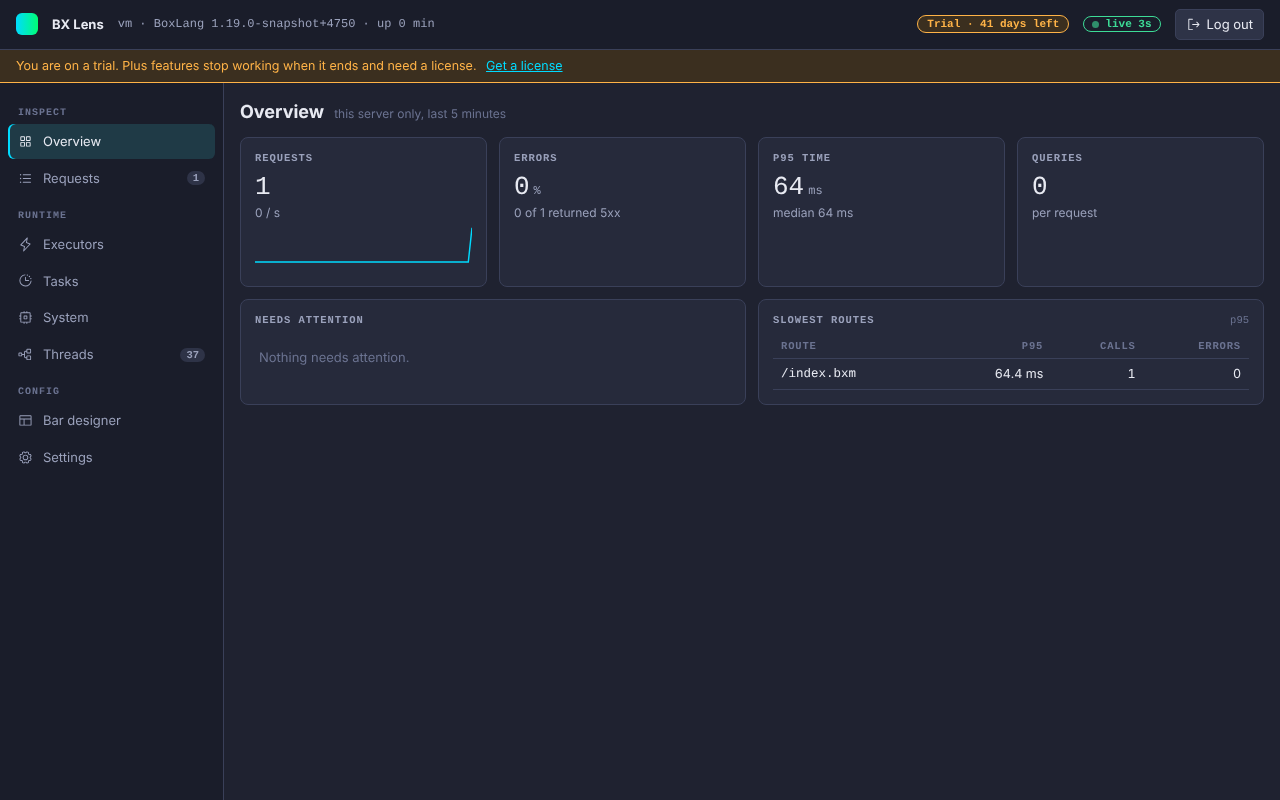Click the CALLS column header
The width and height of the screenshot is (1280, 800).
(x=1117, y=346)
